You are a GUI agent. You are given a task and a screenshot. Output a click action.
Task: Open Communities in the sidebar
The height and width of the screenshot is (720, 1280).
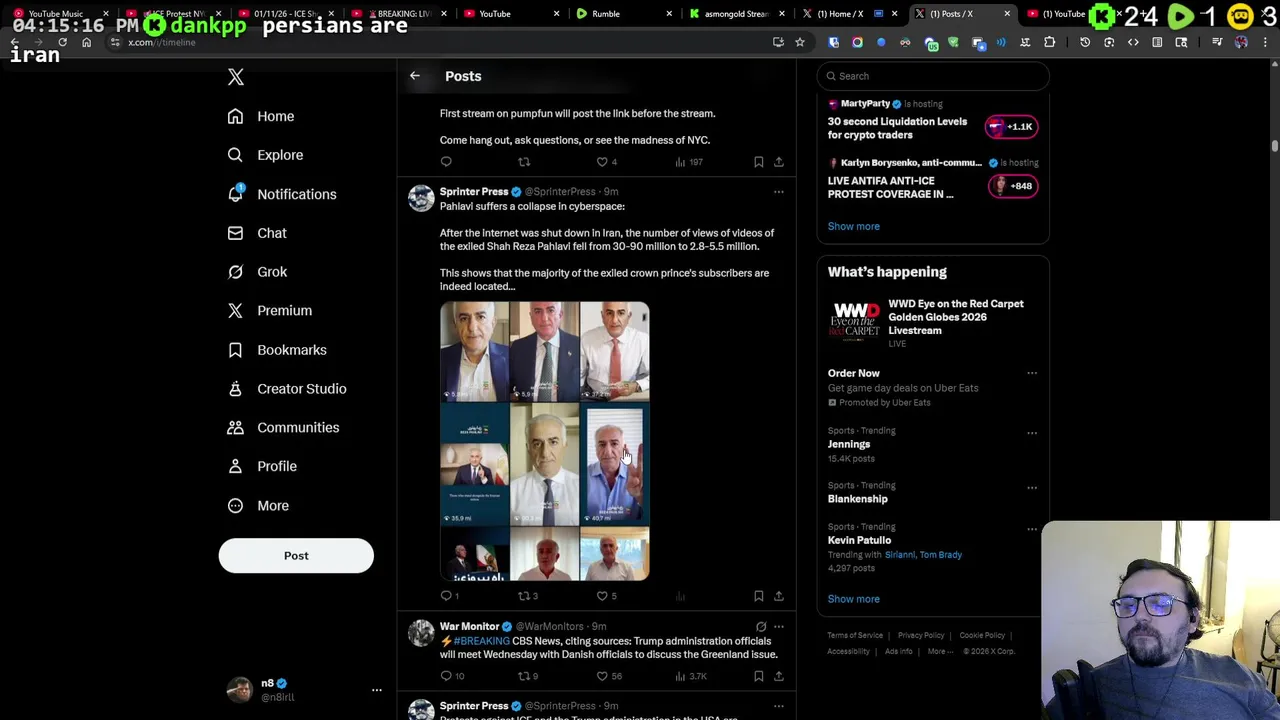click(x=283, y=428)
